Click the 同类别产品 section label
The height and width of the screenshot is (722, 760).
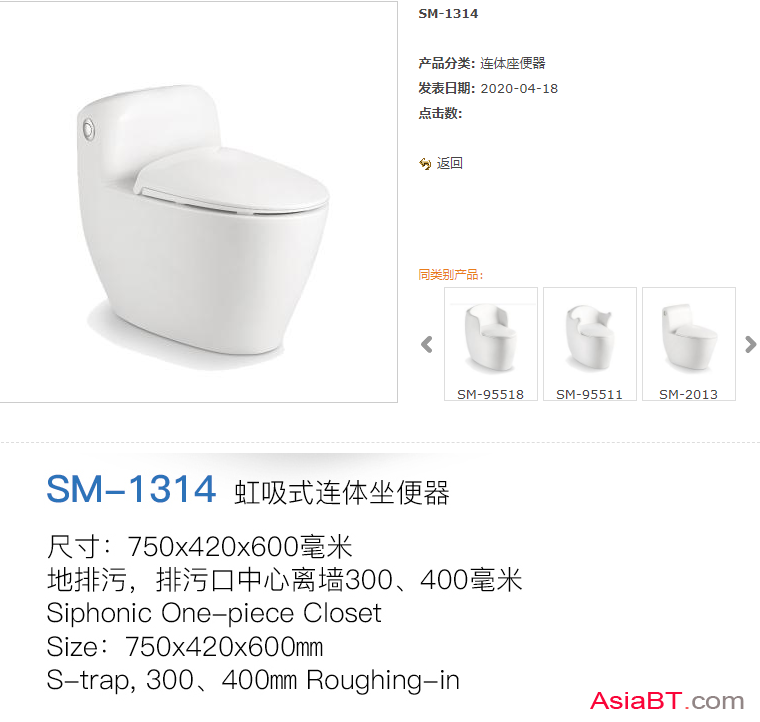click(451, 275)
